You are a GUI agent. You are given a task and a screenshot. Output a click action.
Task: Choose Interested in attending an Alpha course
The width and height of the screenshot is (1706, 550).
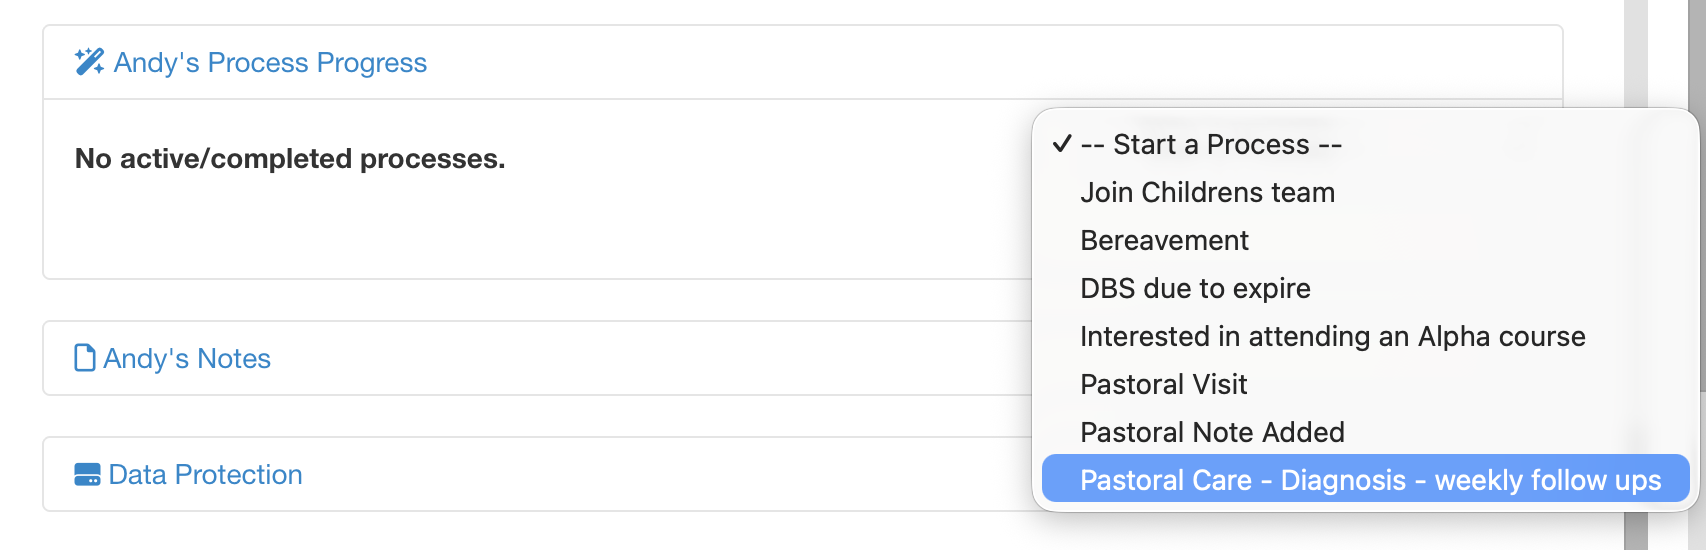(x=1332, y=336)
